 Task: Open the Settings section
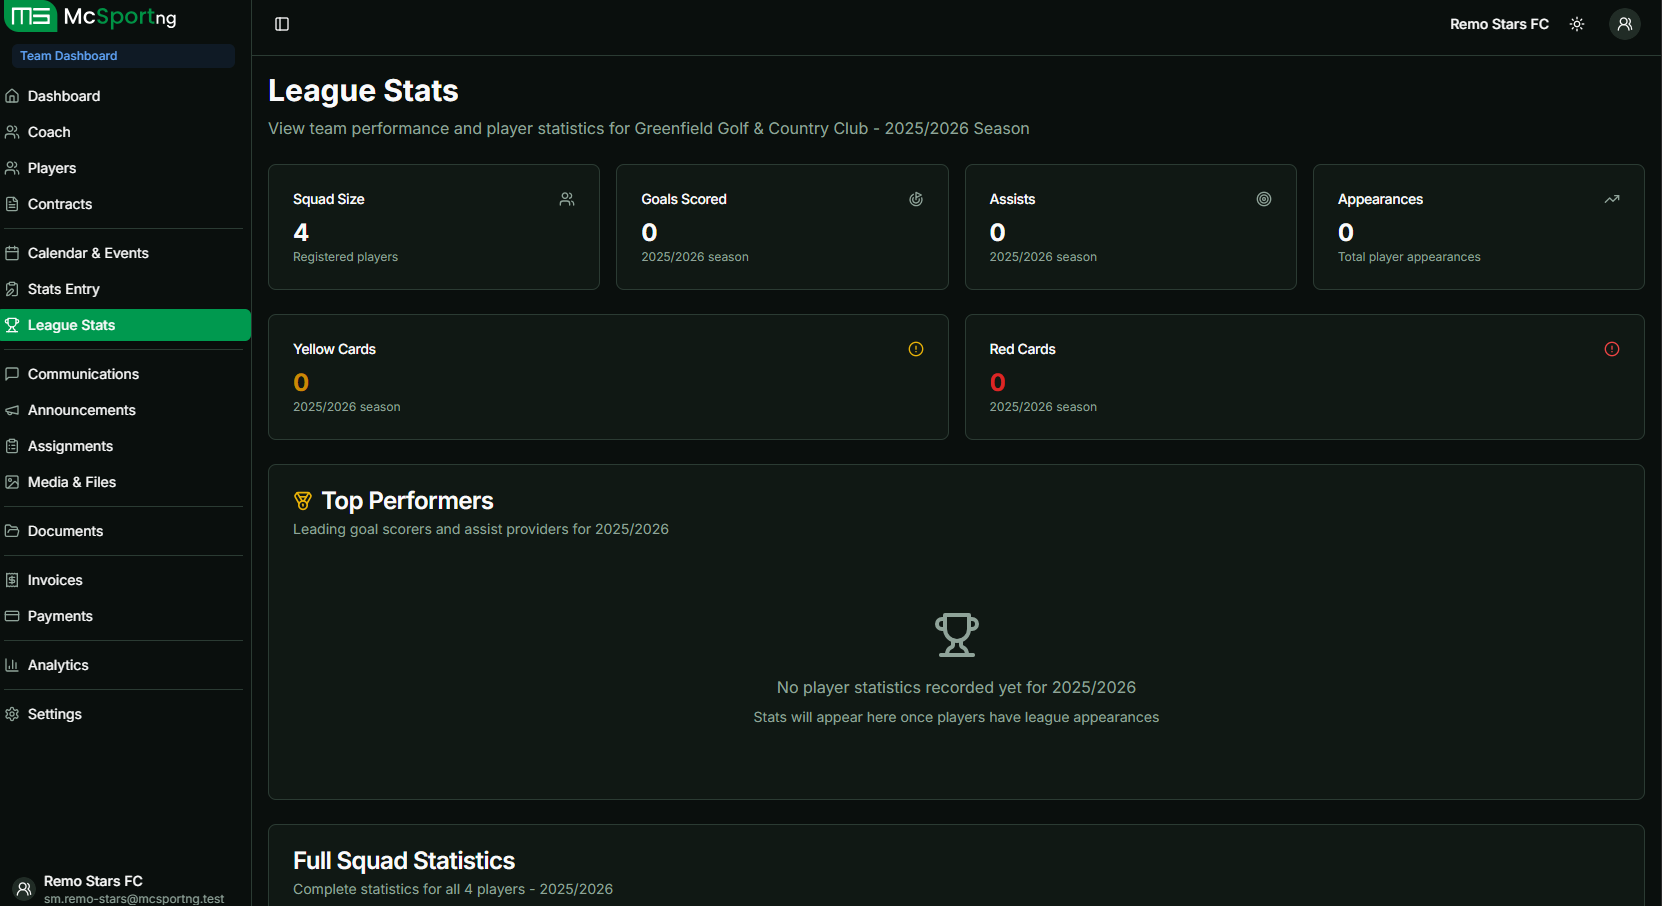click(54, 713)
